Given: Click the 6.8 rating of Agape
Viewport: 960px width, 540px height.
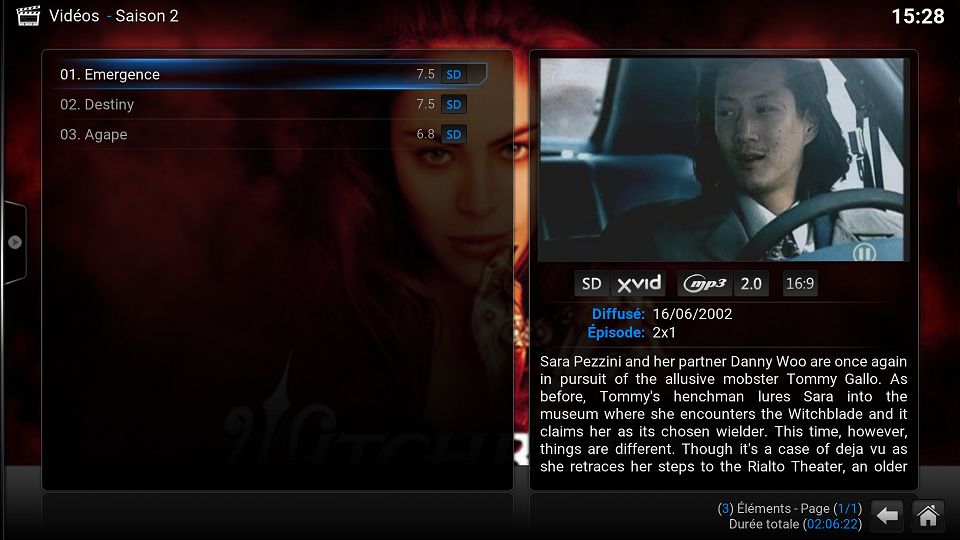Looking at the screenshot, I should click(426, 134).
